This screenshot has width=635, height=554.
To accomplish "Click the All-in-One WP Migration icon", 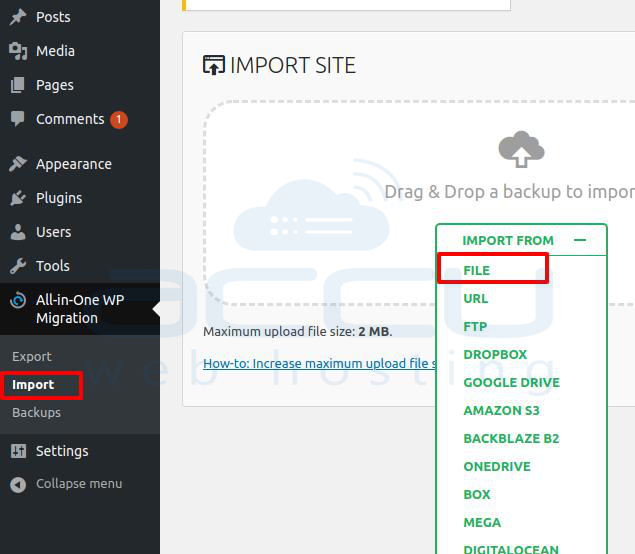I will (18, 300).
